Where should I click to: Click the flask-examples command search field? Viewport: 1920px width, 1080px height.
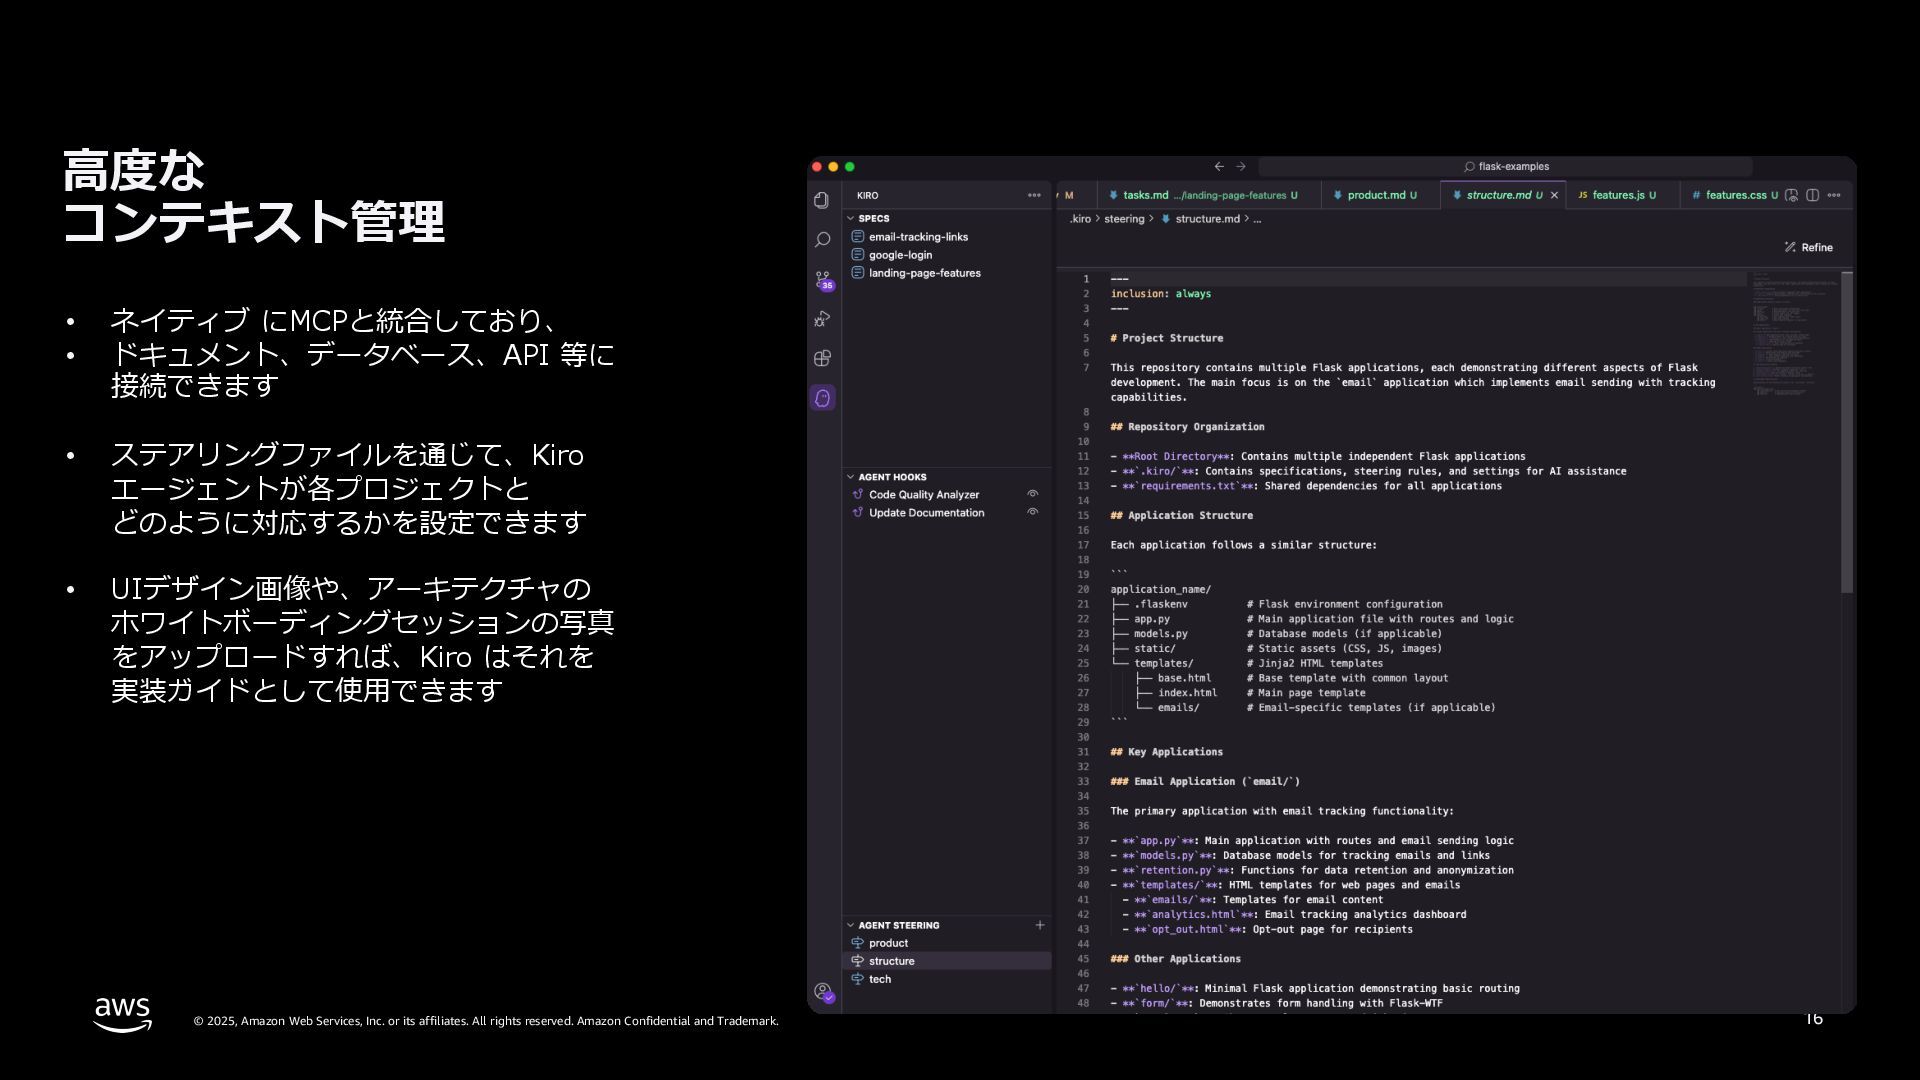[x=1505, y=167]
